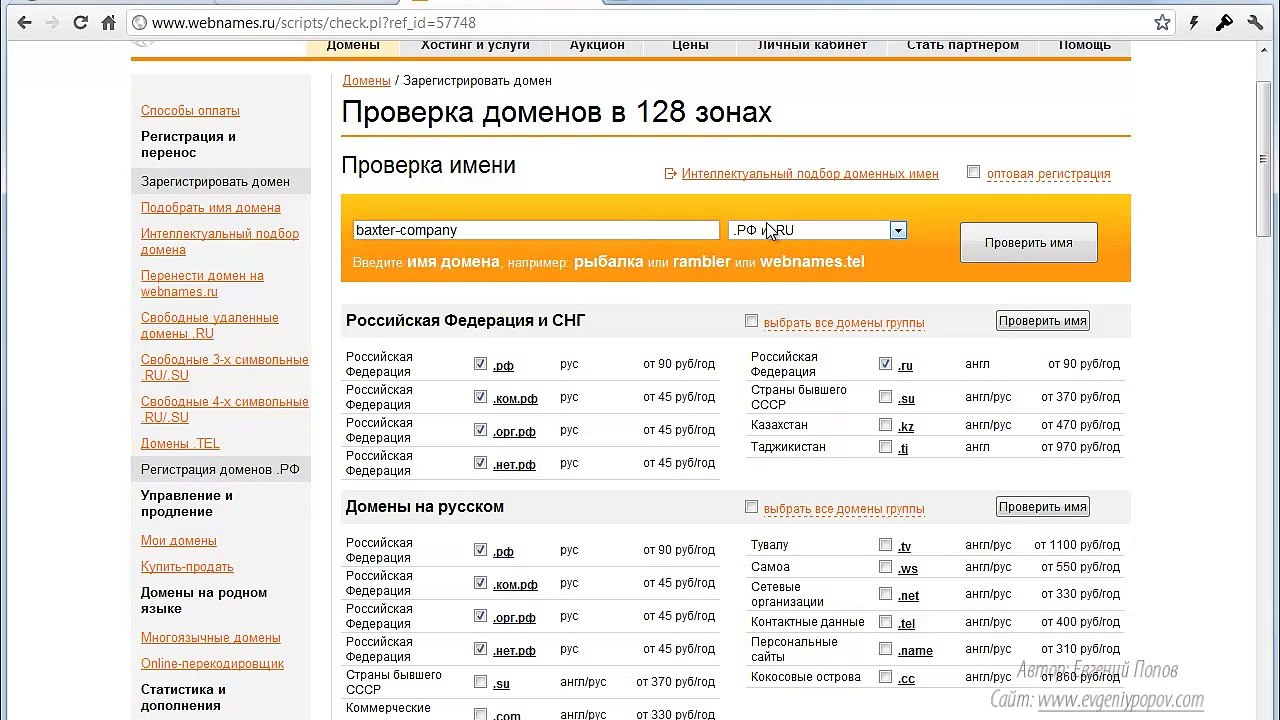
Task: Check the .kz Казахстан checkbox
Action: click(x=885, y=425)
